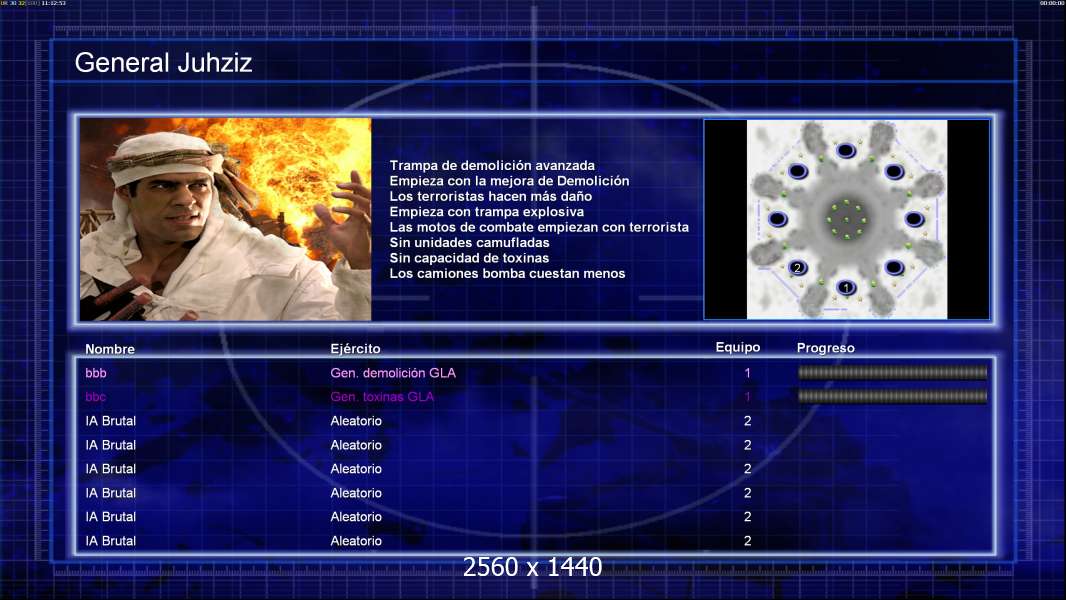The width and height of the screenshot is (1066, 600).
Task: Click "Sin unidades camufladas" line
Action: click(469, 243)
